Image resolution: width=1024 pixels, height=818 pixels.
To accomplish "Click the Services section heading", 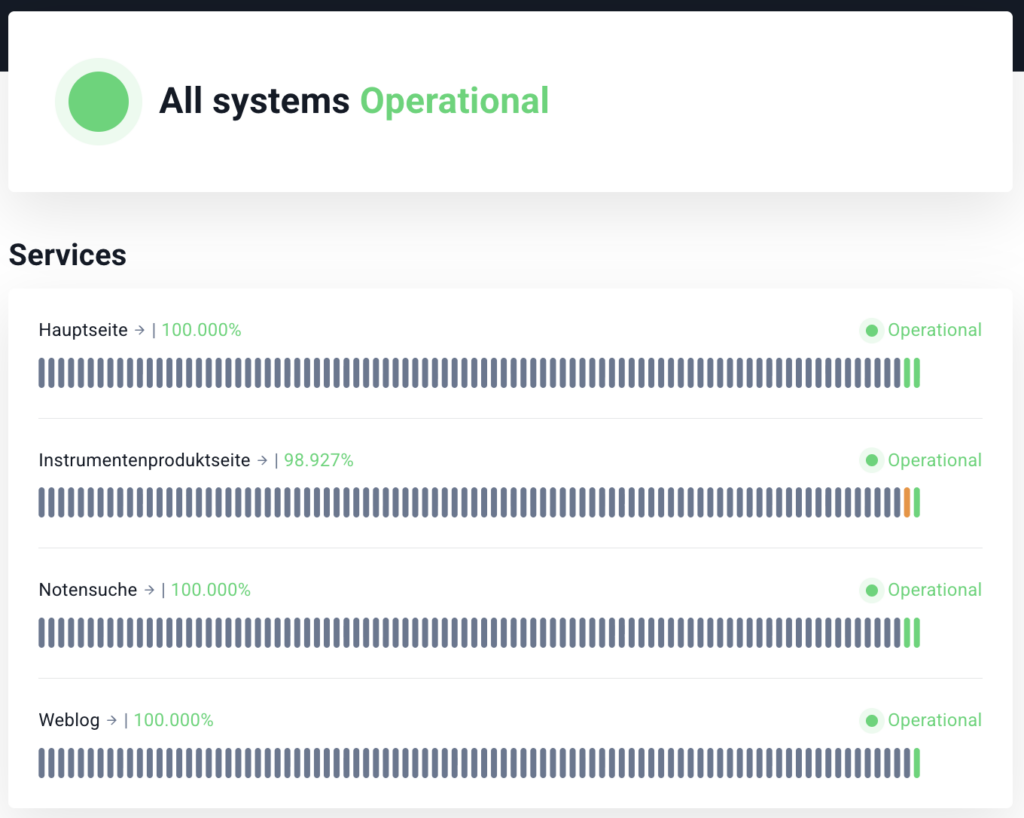I will click(x=67, y=255).
